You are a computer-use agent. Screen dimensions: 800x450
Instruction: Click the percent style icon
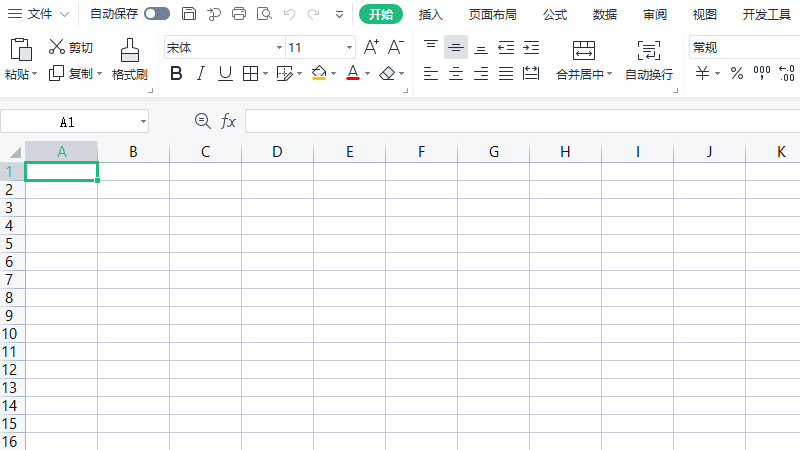(736, 73)
